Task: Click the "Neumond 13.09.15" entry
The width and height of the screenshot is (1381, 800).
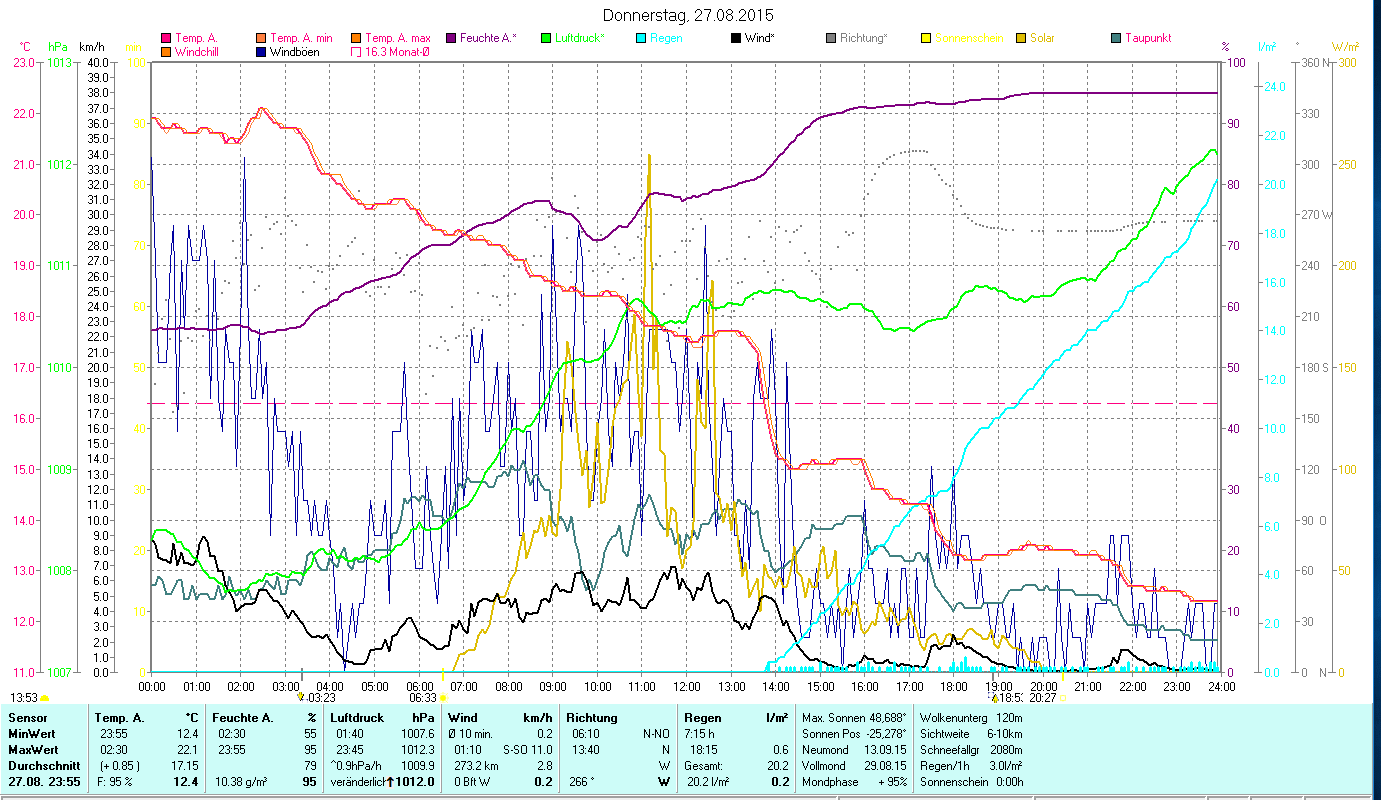Action: point(854,750)
